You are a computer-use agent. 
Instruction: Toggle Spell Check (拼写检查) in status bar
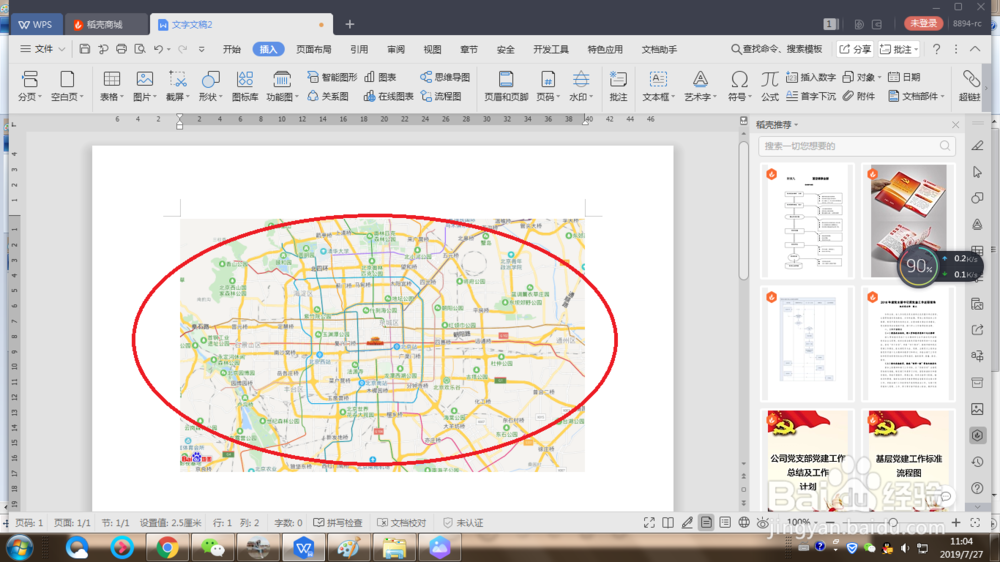tap(337, 522)
